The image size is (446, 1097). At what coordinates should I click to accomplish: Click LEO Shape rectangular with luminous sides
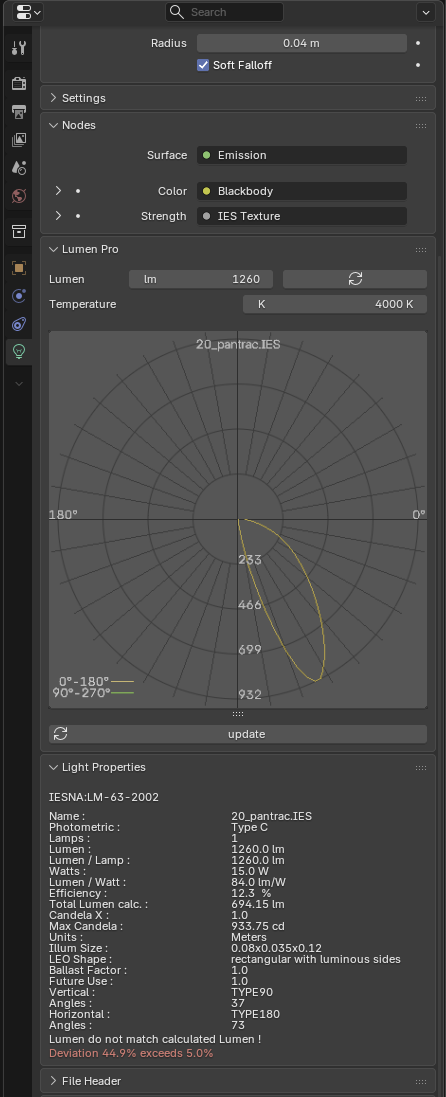click(316, 959)
